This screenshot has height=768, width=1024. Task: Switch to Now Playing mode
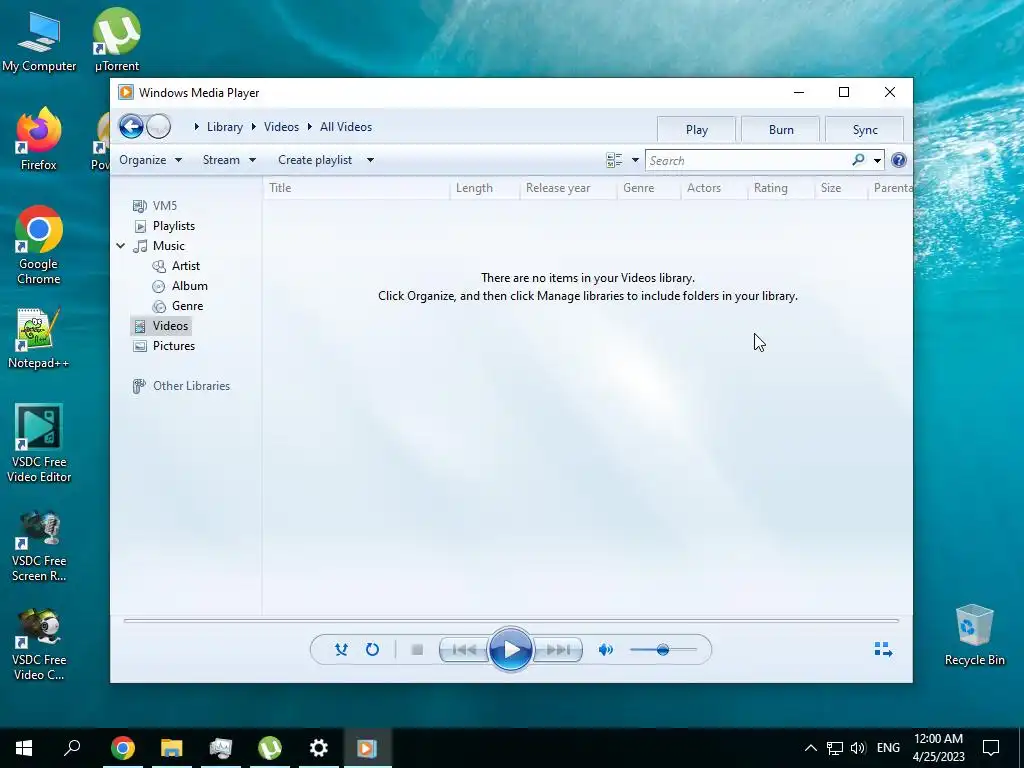pyautogui.click(x=883, y=649)
